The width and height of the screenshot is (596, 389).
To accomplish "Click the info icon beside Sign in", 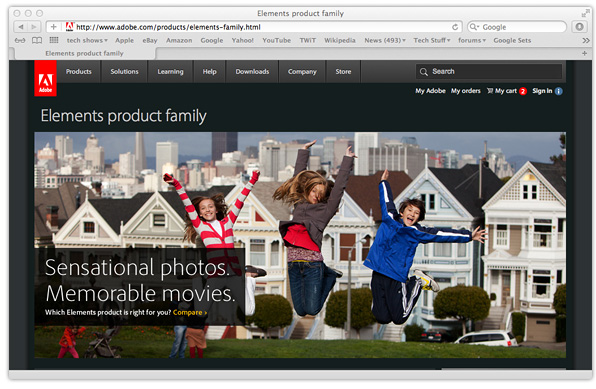I will 558,91.
